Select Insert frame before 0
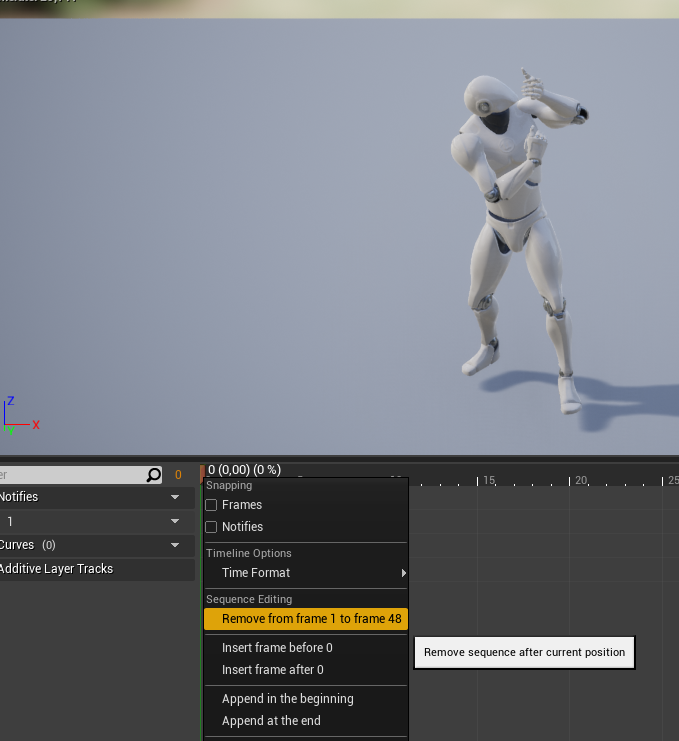The height and width of the screenshot is (741, 679). (x=306, y=647)
